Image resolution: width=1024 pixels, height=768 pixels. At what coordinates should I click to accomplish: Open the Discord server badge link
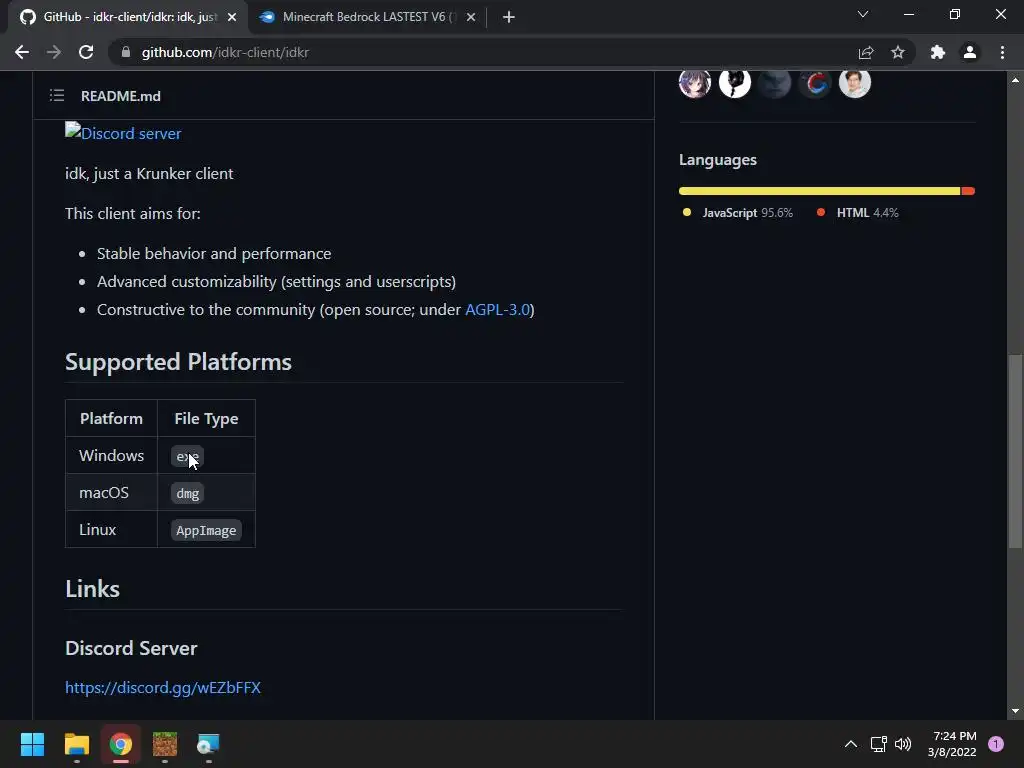click(x=123, y=133)
